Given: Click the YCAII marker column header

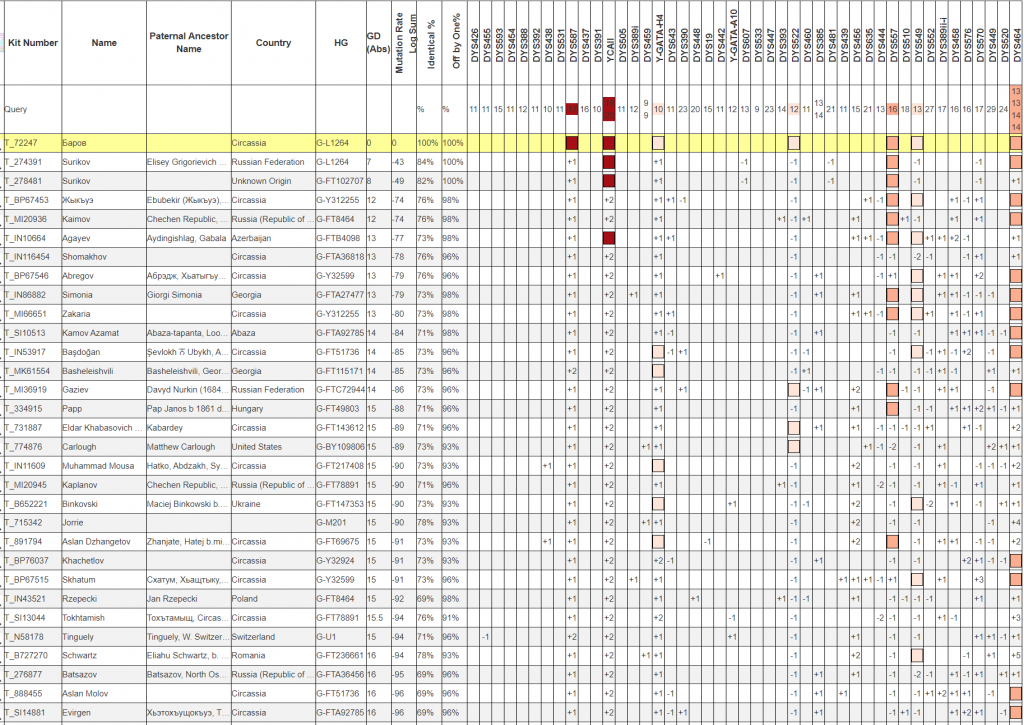Looking at the screenshot, I should (609, 43).
